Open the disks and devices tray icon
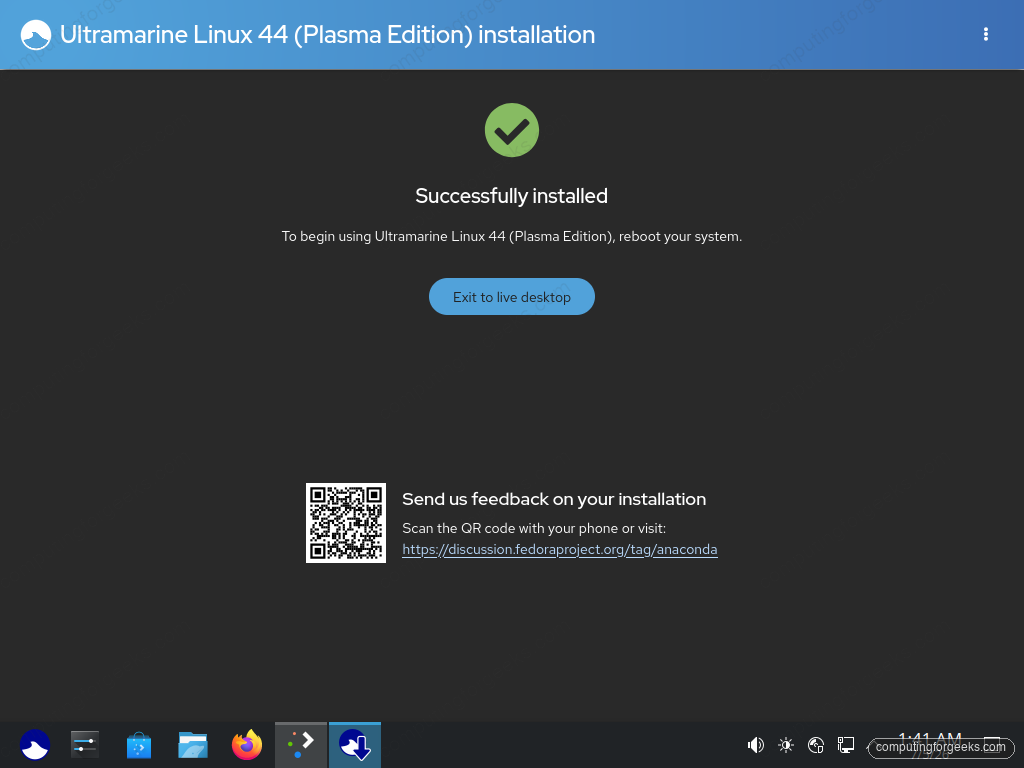 pyautogui.click(x=816, y=745)
